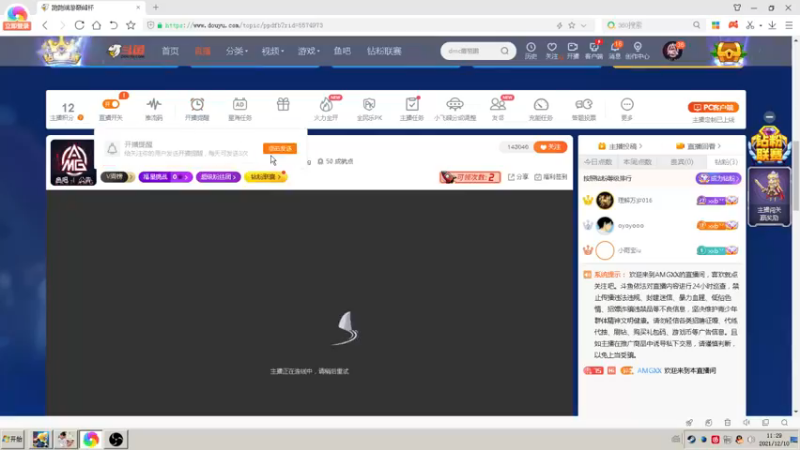Switch to the 贵宾(0) tab
The image size is (800, 450).
(x=682, y=162)
